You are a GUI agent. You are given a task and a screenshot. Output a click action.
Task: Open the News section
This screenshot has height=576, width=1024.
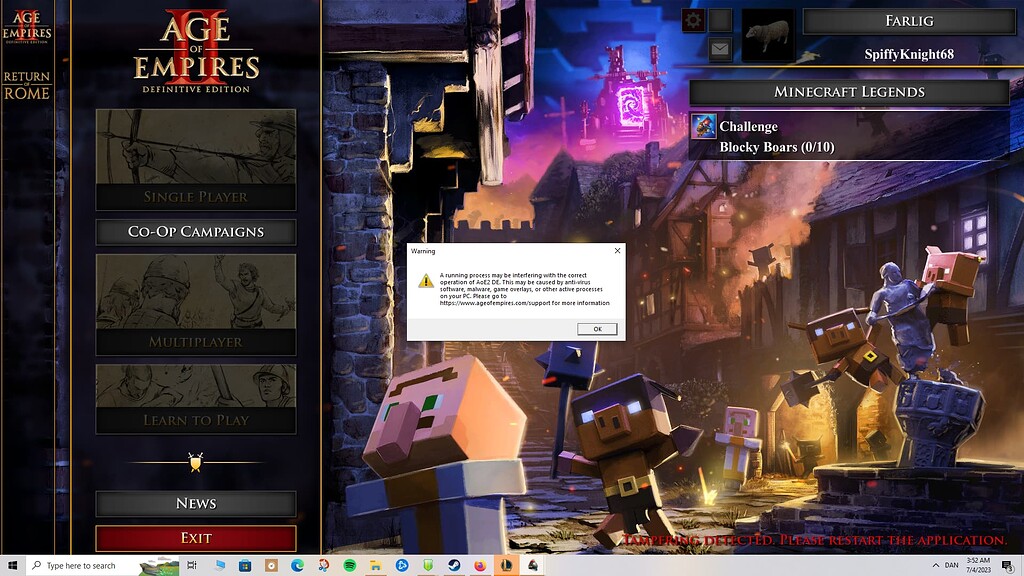point(196,503)
